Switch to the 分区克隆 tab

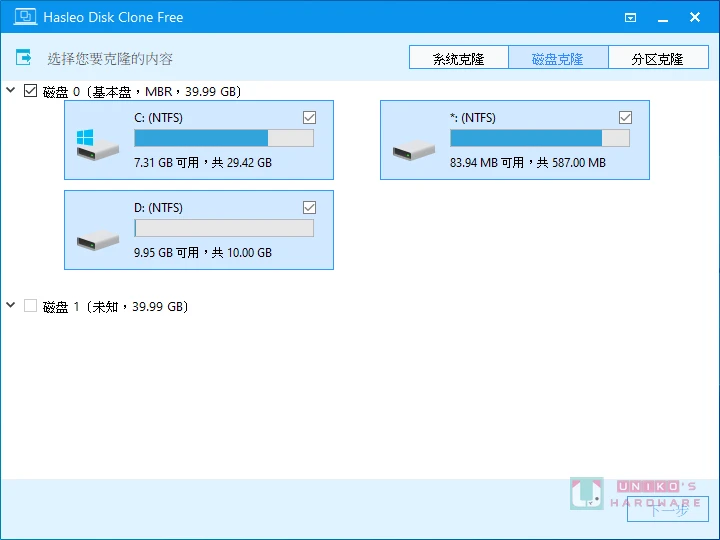point(658,57)
